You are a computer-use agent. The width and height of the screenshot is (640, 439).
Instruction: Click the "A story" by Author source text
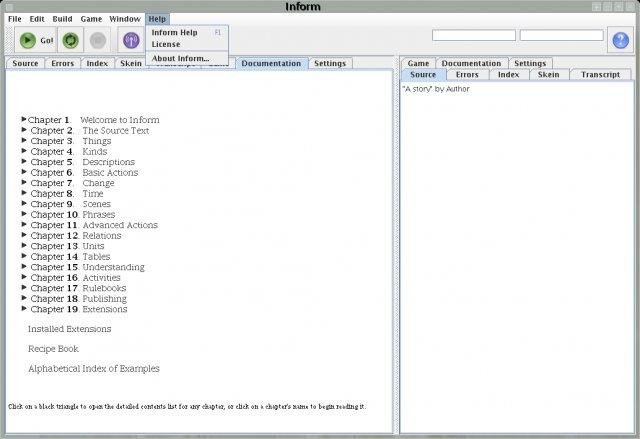pyautogui.click(x=436, y=89)
